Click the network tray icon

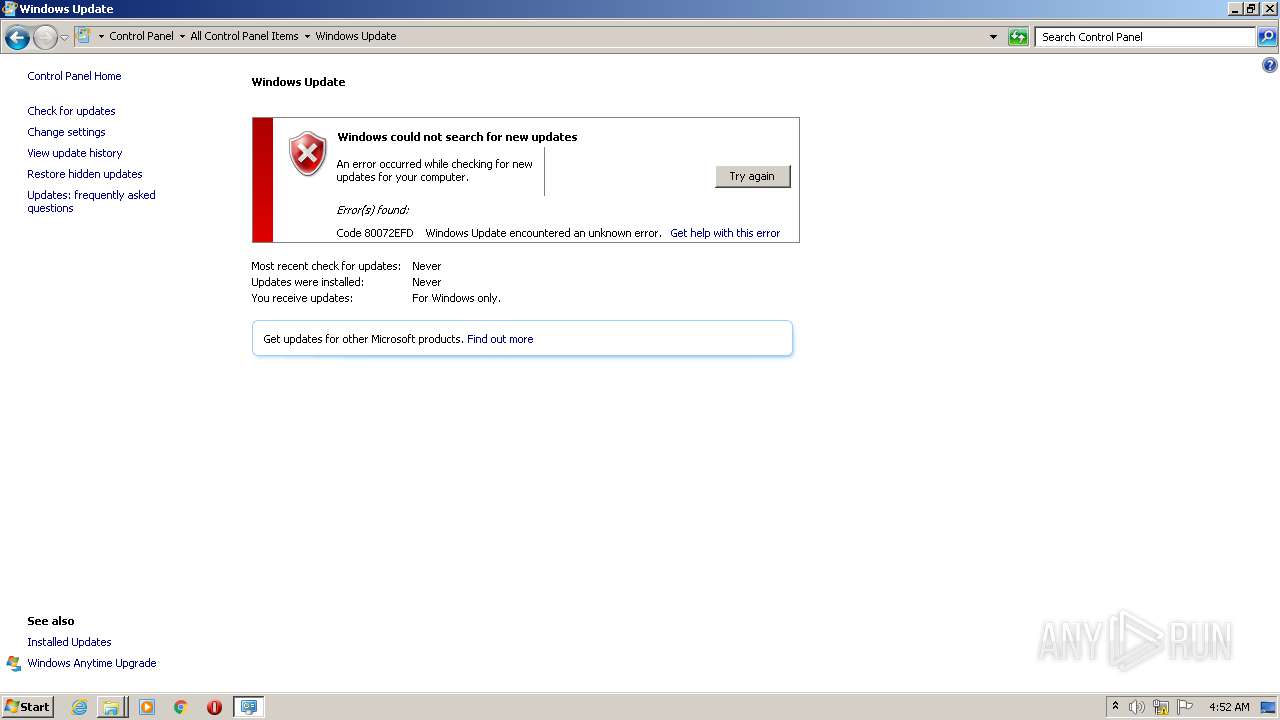(1161, 707)
